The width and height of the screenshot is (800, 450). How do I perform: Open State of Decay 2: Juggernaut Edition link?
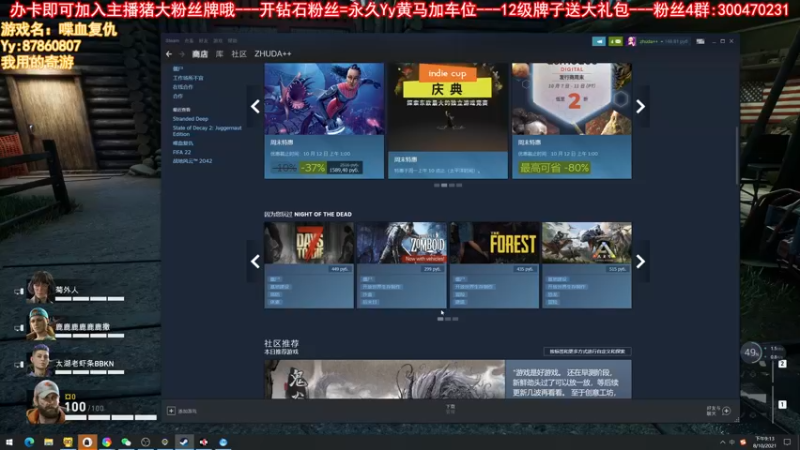pos(207,131)
